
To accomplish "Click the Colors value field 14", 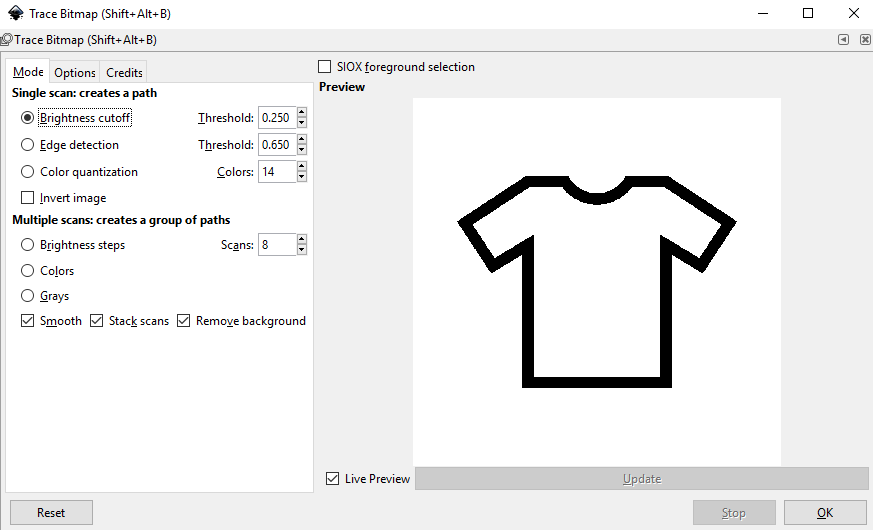I will point(277,171).
